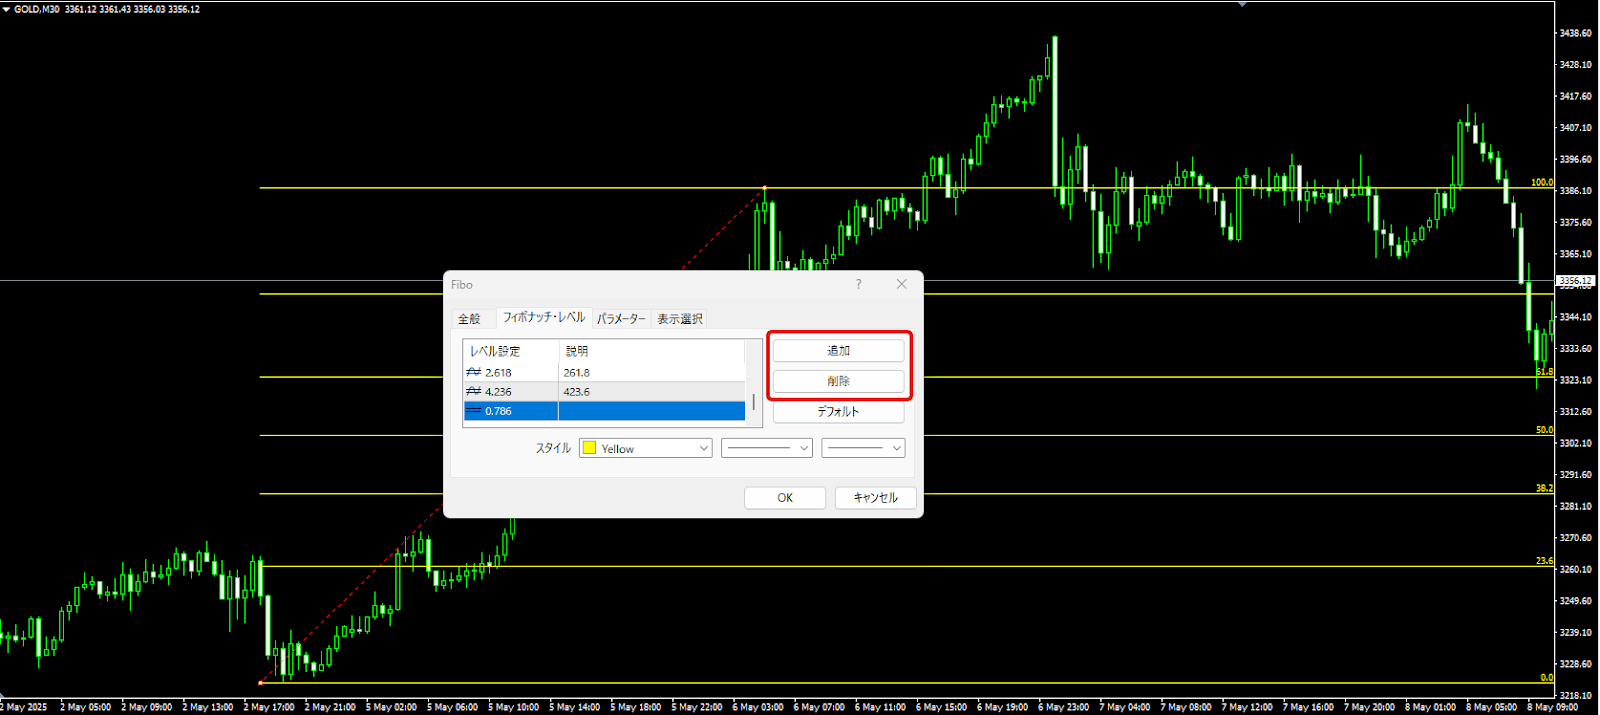
Task: Click the 説明 column header
Action: [x=652, y=351]
